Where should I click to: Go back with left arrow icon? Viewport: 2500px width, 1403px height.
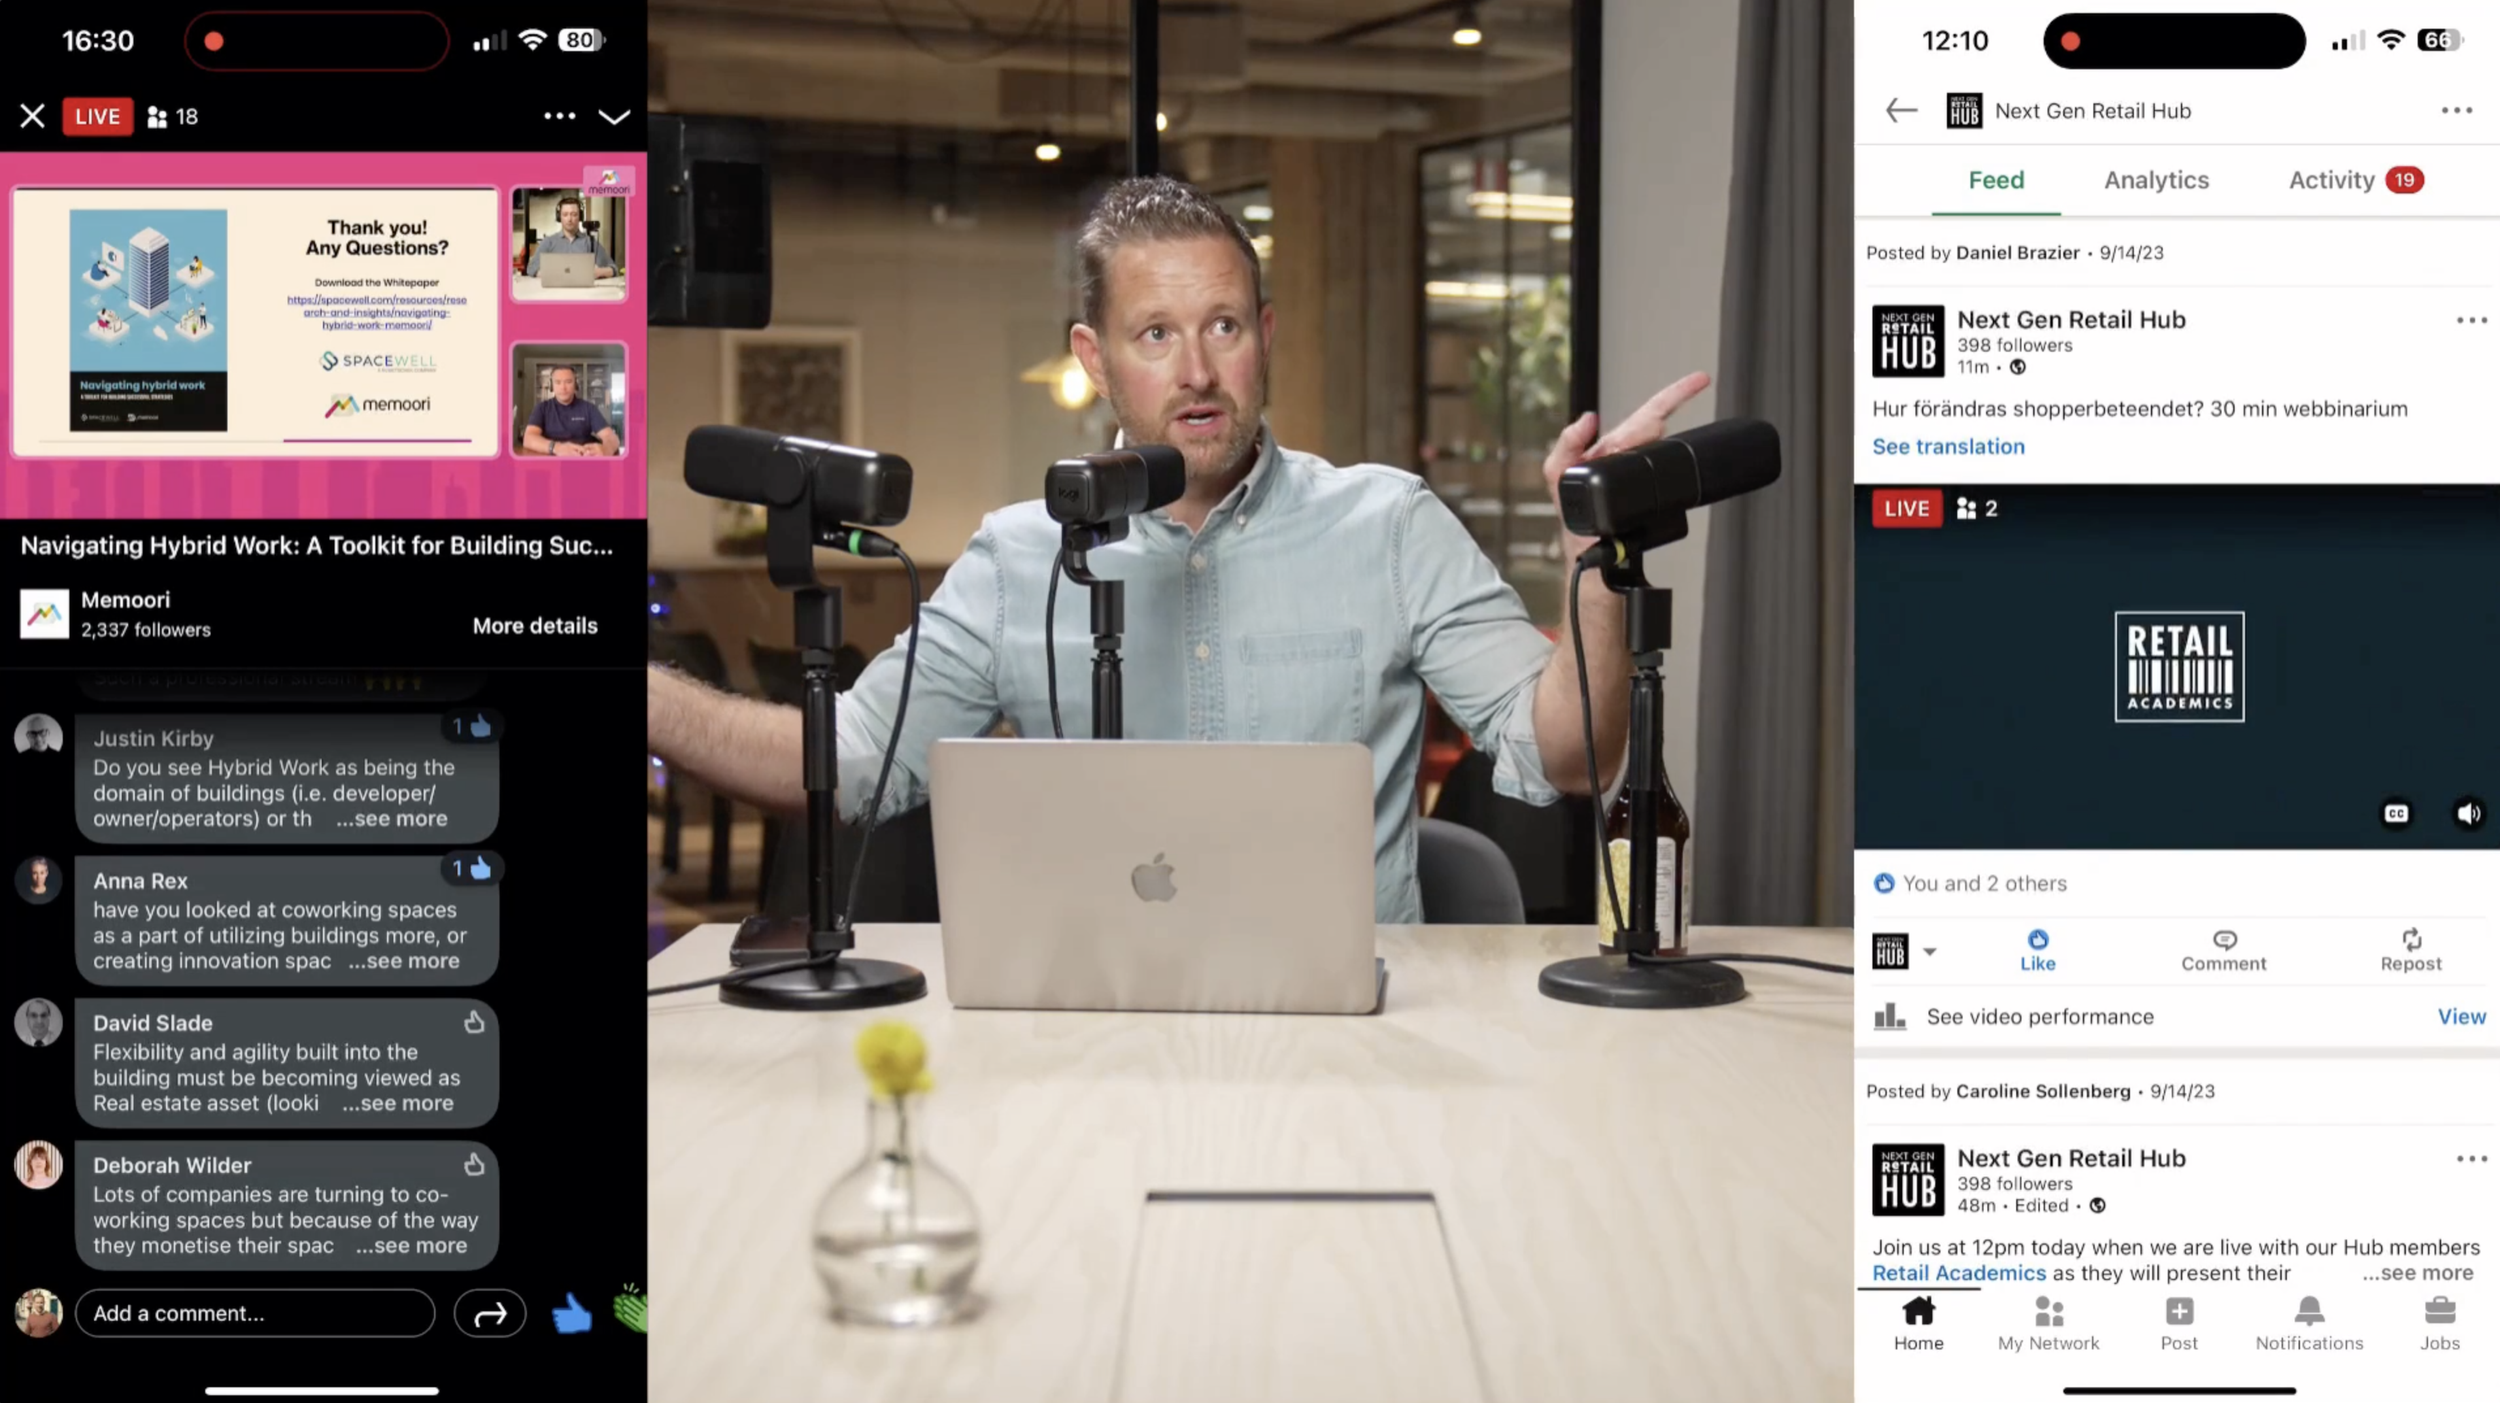[x=1900, y=110]
